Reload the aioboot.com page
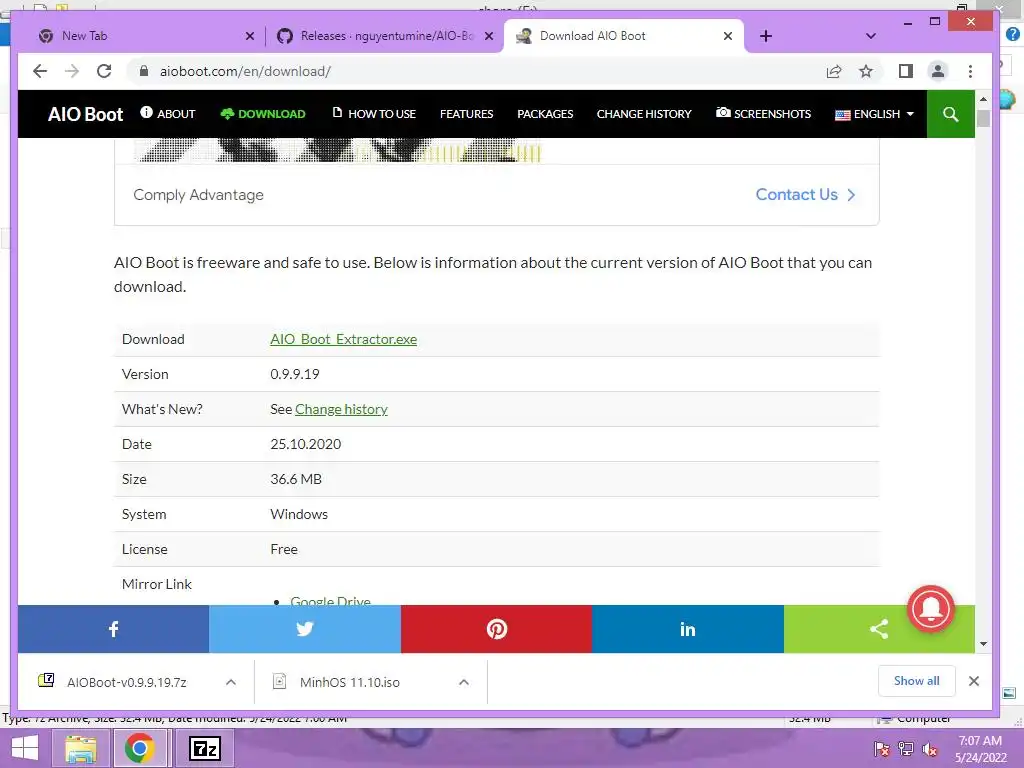This screenshot has width=1024, height=768. [x=104, y=71]
